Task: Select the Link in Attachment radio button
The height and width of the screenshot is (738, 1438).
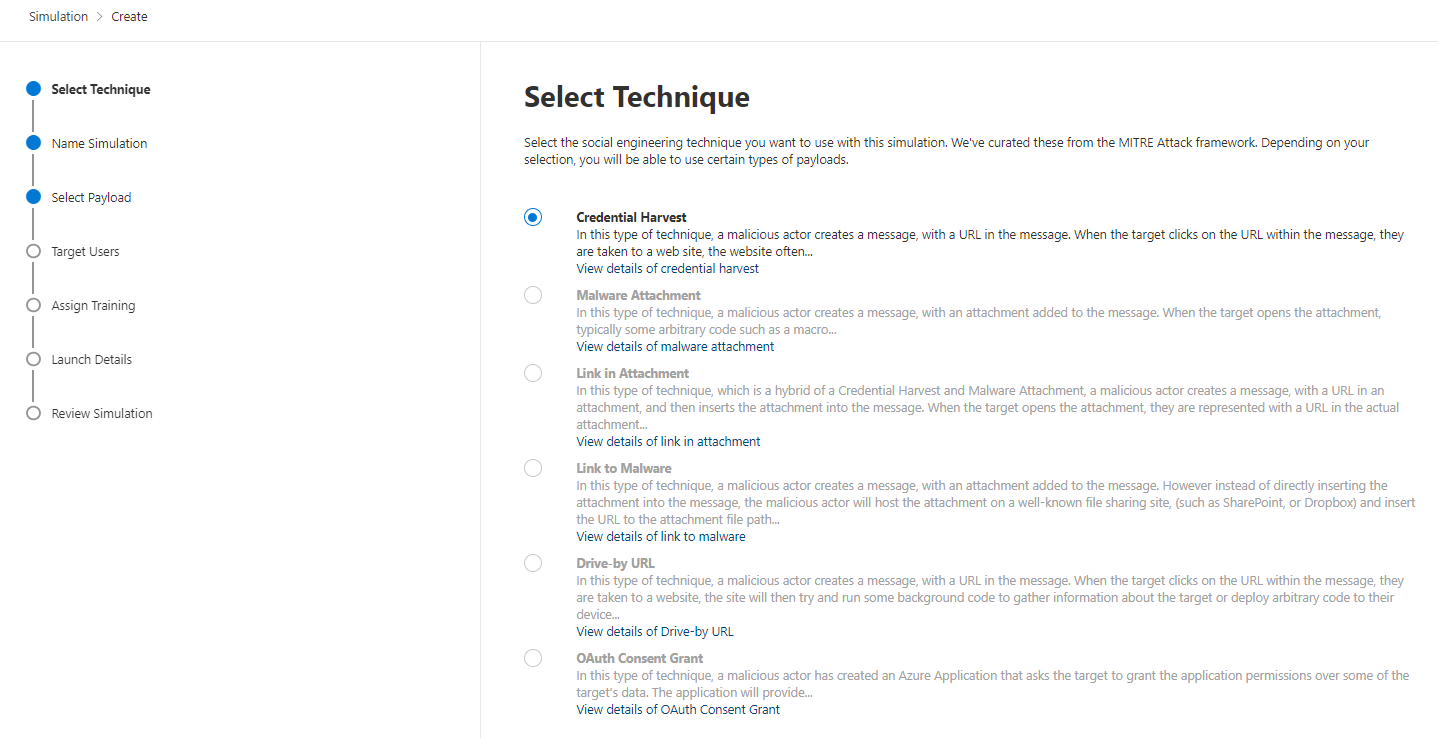Action: pos(533,373)
